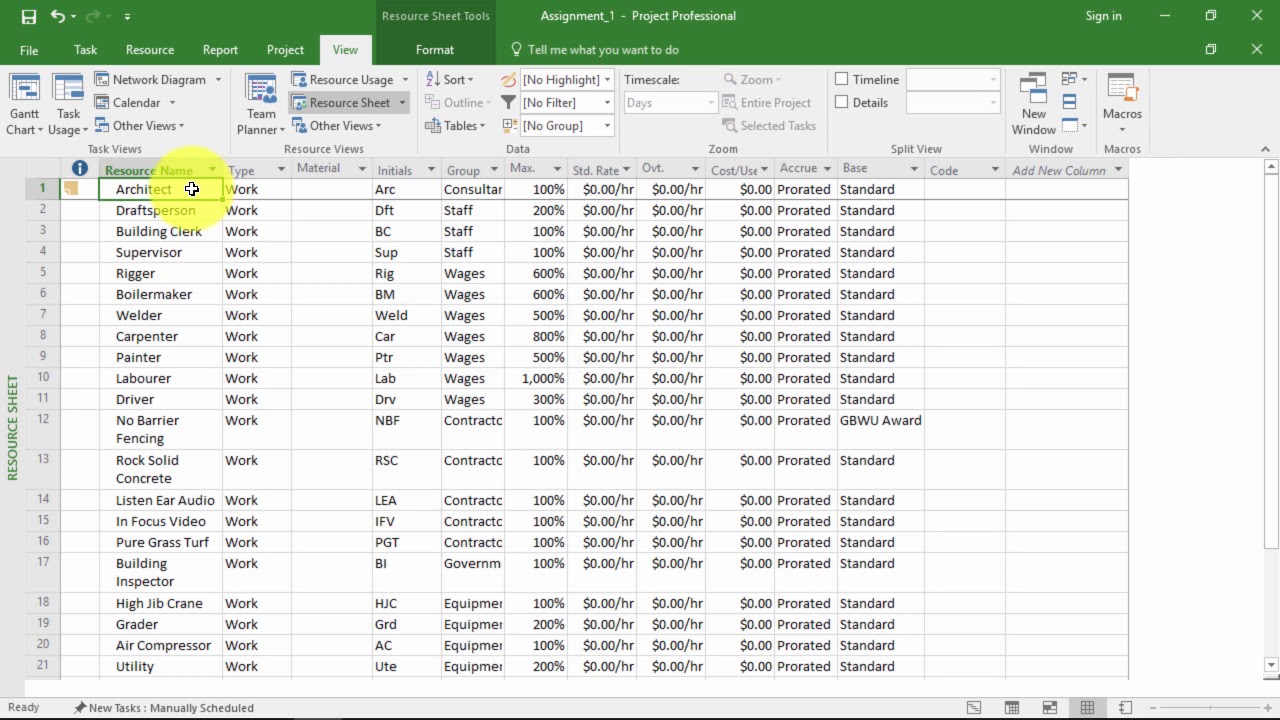
Task: Select the Pure Grass Turf resource cell
Action: coord(160,542)
